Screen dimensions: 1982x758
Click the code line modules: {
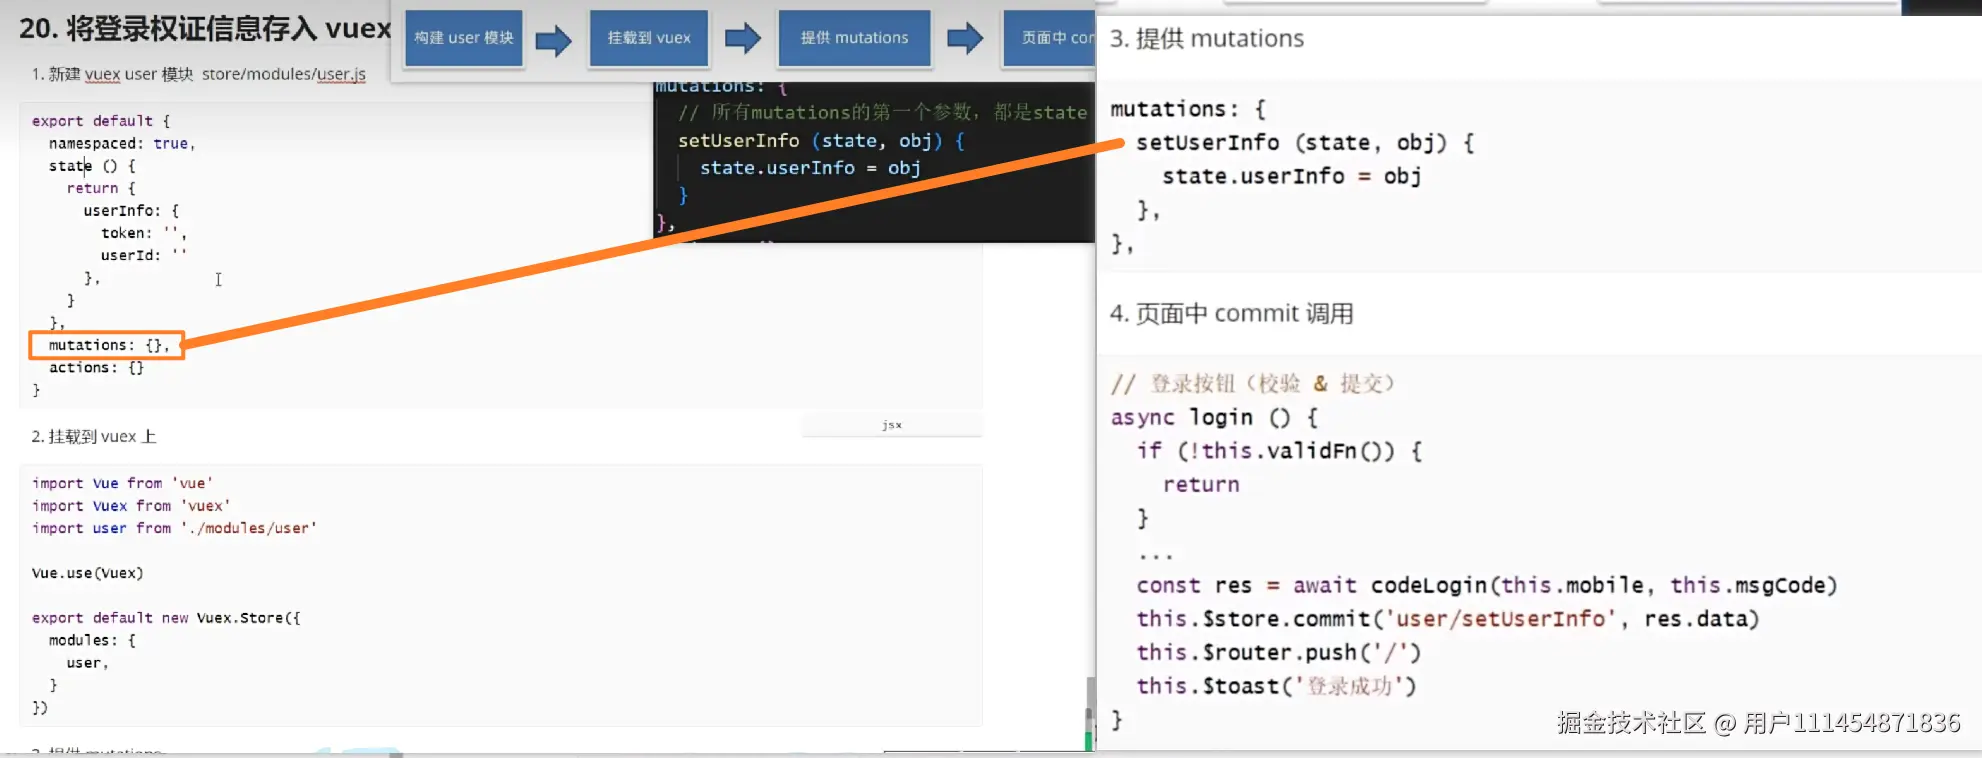[x=92, y=640]
